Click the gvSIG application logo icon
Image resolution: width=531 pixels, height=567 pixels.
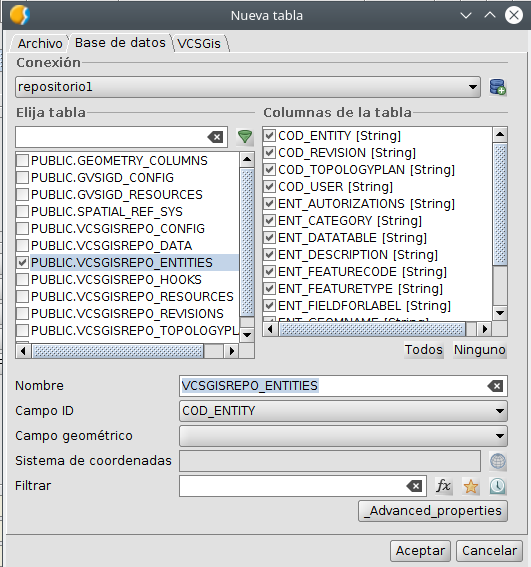pyautogui.click(x=20, y=15)
